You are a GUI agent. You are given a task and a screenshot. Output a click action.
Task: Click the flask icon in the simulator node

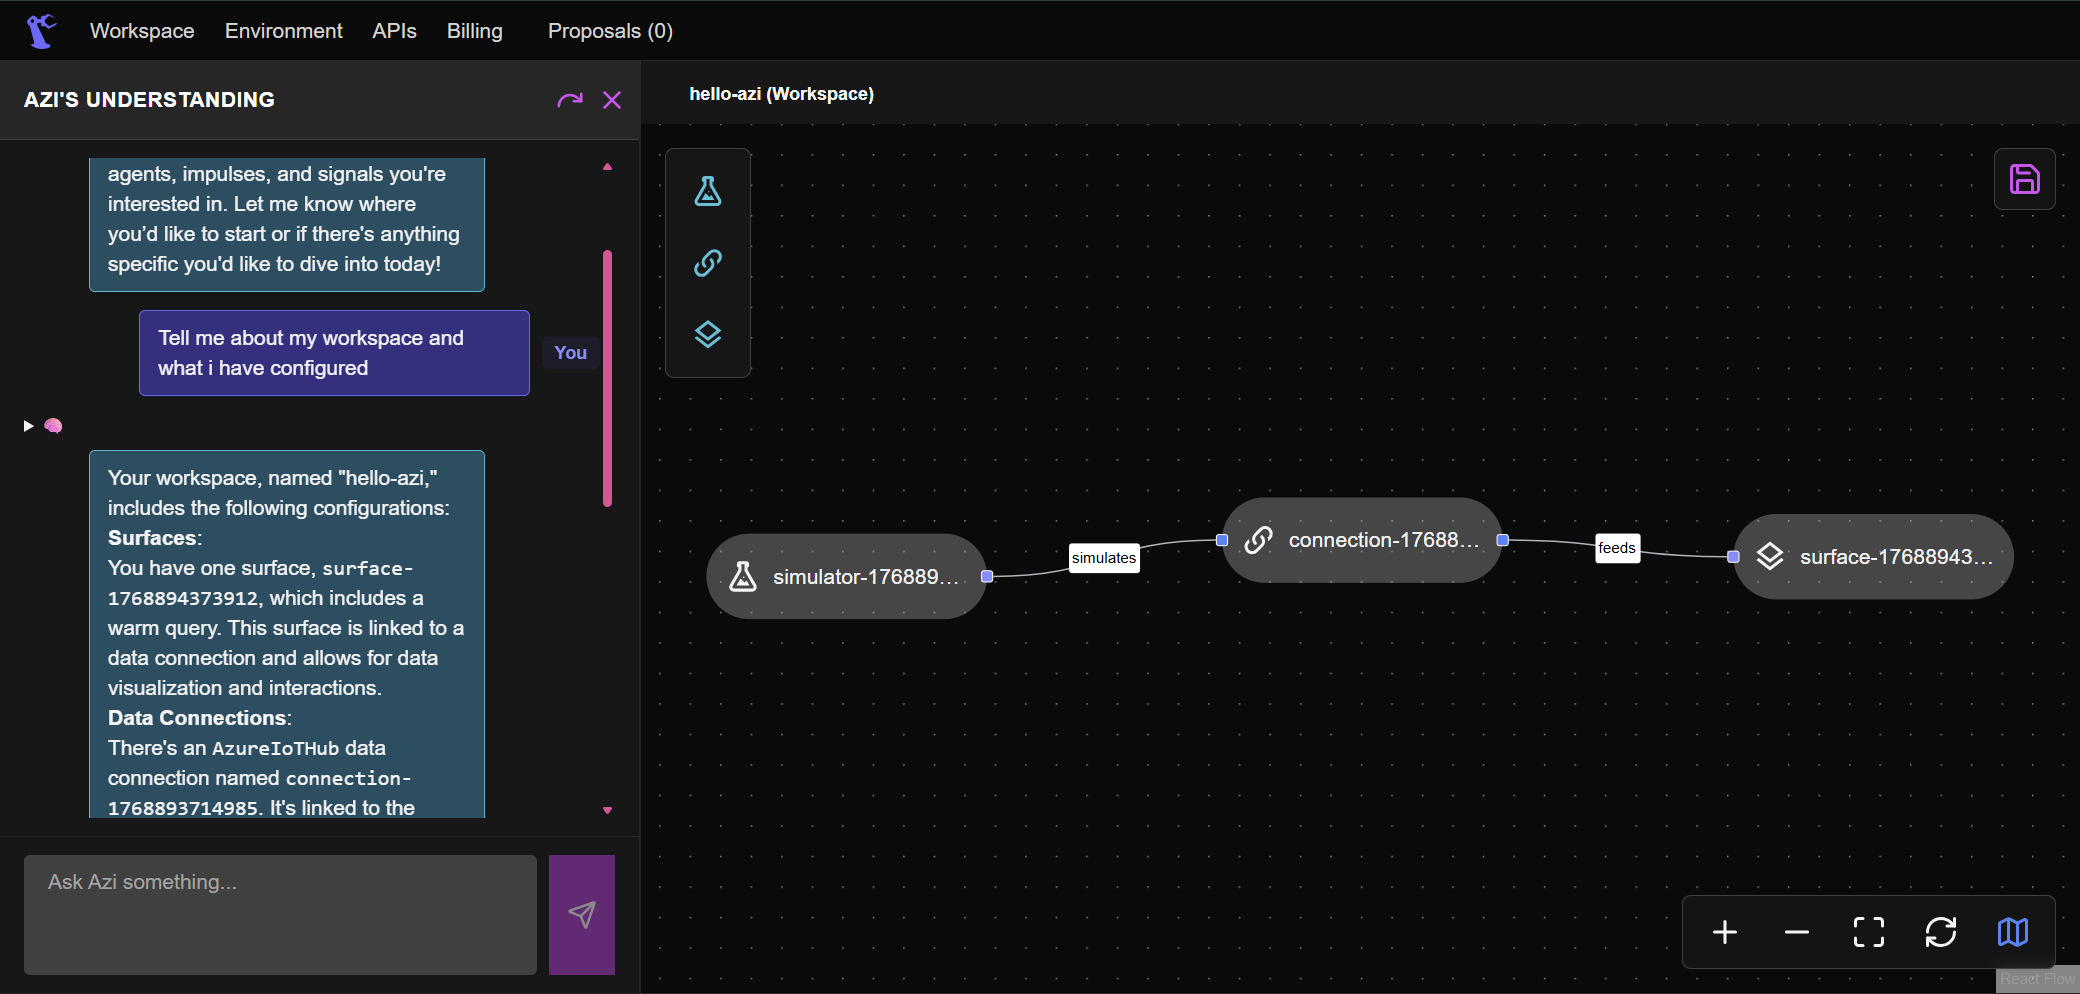click(743, 576)
